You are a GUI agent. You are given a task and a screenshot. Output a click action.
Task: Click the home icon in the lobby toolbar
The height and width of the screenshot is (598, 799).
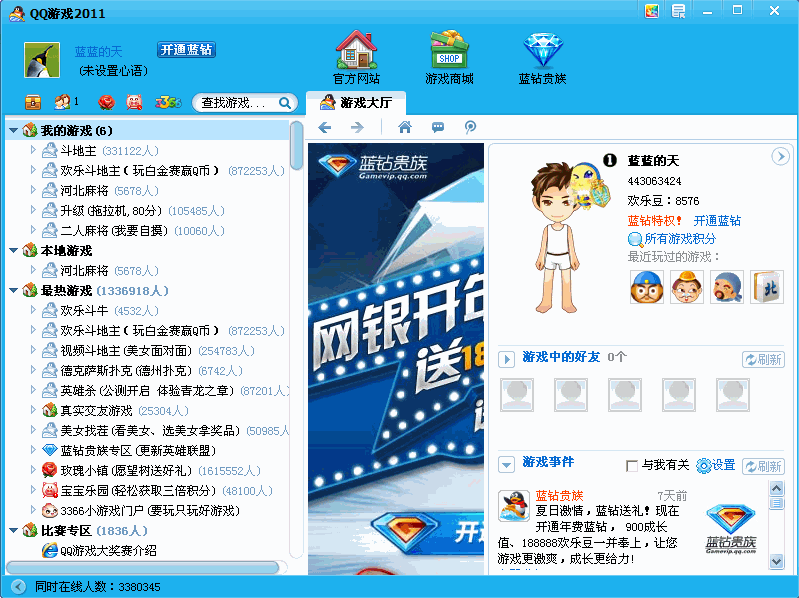405,127
